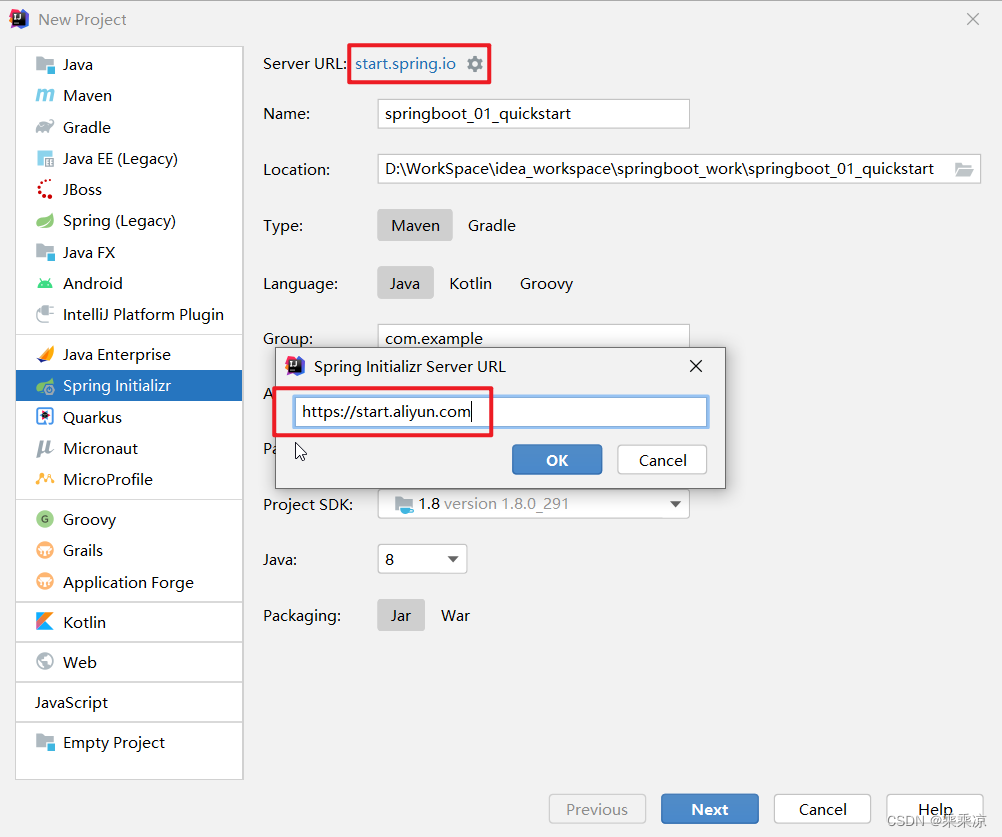1002x837 pixels.
Task: Set Packaging to War
Action: click(x=455, y=615)
